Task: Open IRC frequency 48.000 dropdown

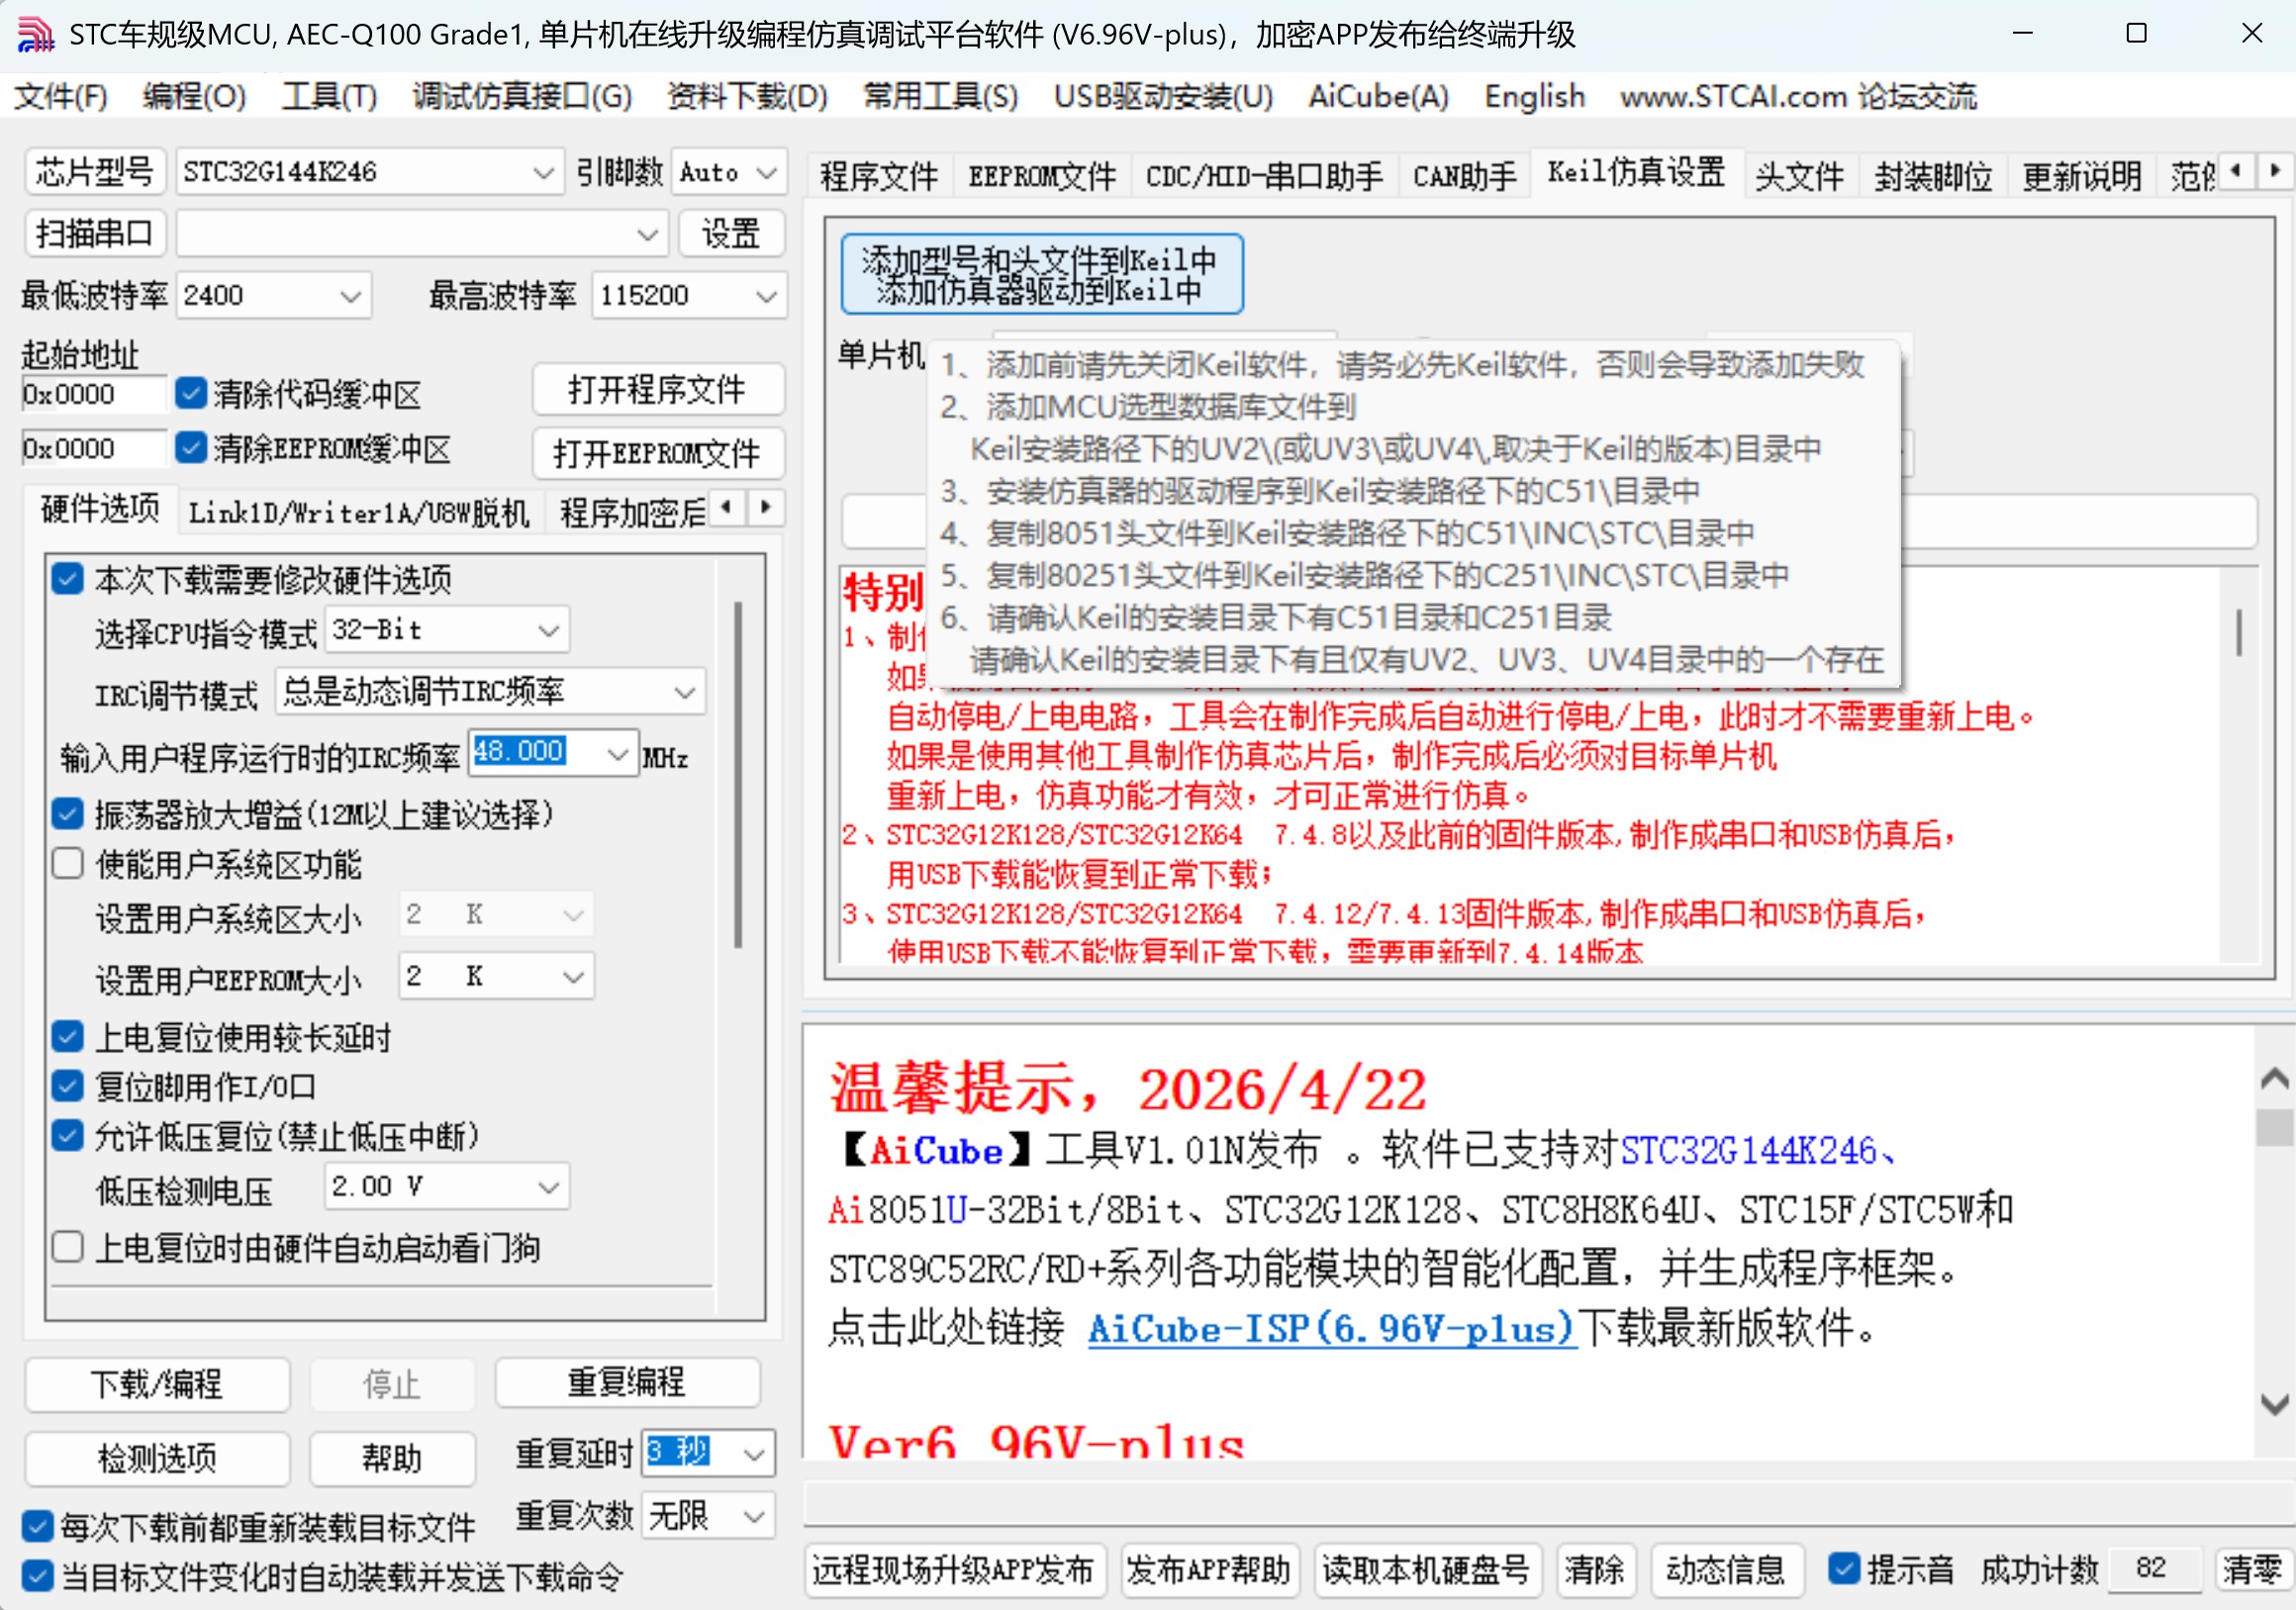Action: 553,753
